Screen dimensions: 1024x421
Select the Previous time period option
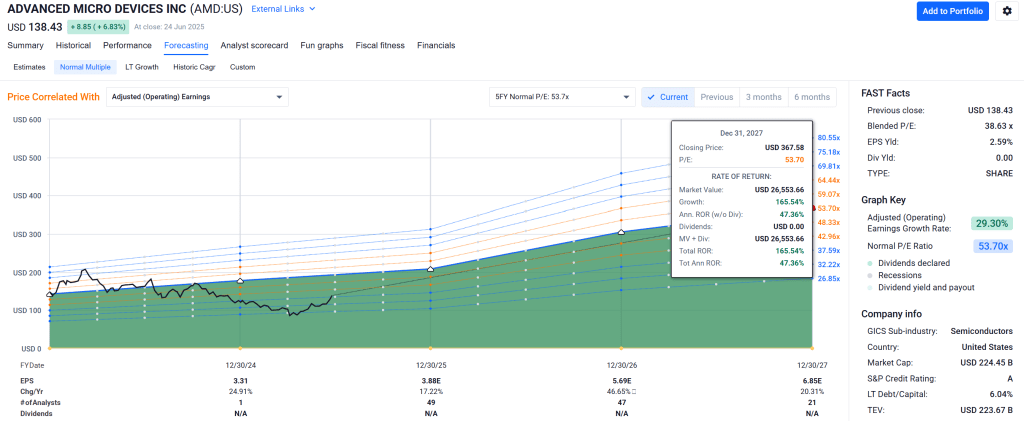tap(716, 97)
